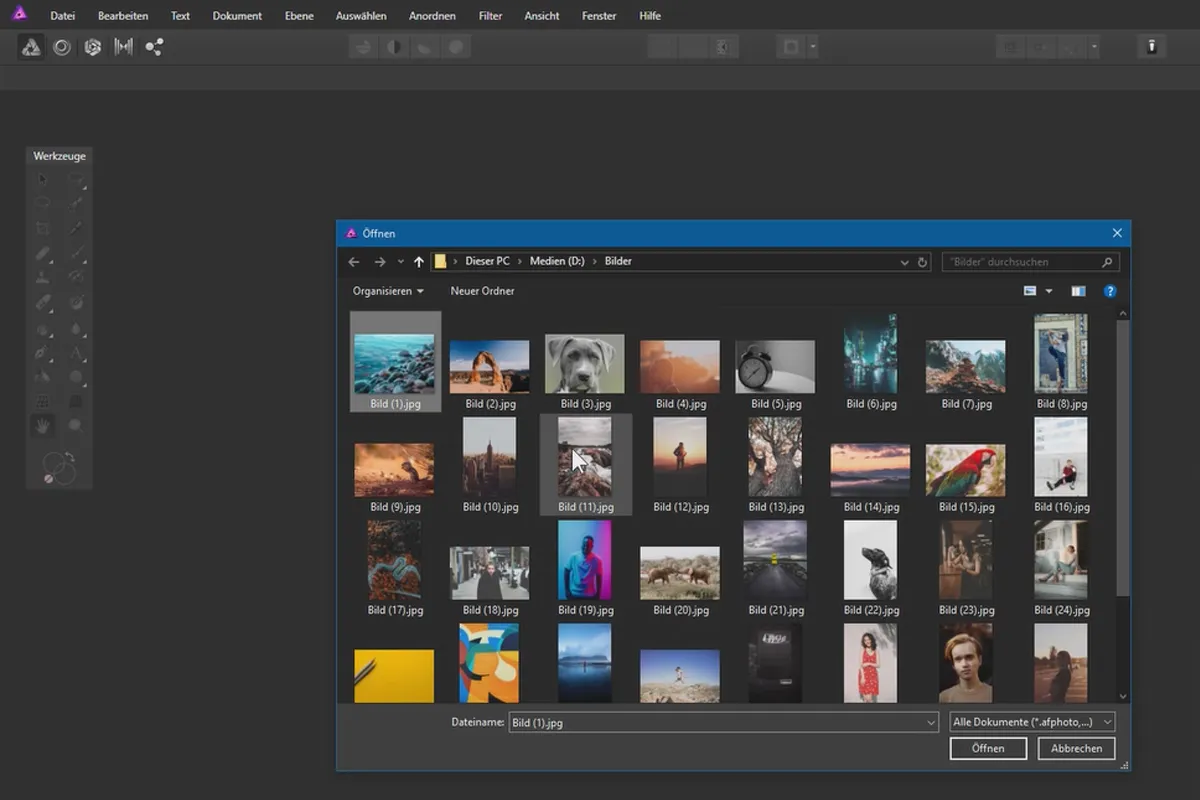Toggle the Quick Mask button in toolbar

792,47
